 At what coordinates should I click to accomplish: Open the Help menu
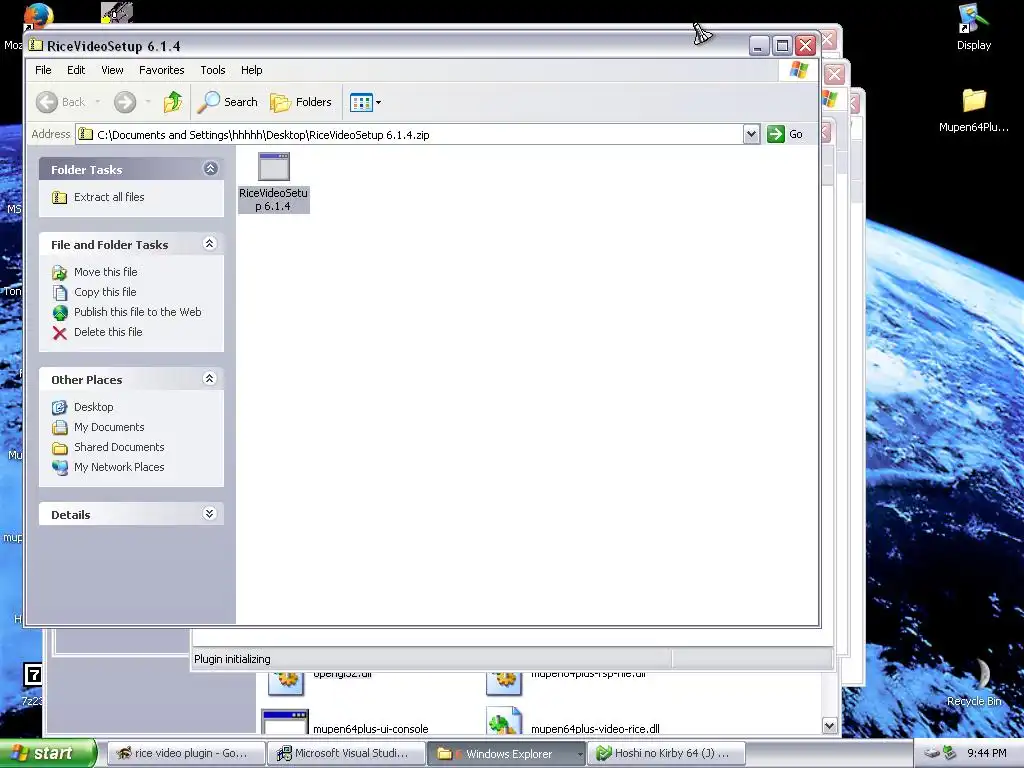coord(251,70)
